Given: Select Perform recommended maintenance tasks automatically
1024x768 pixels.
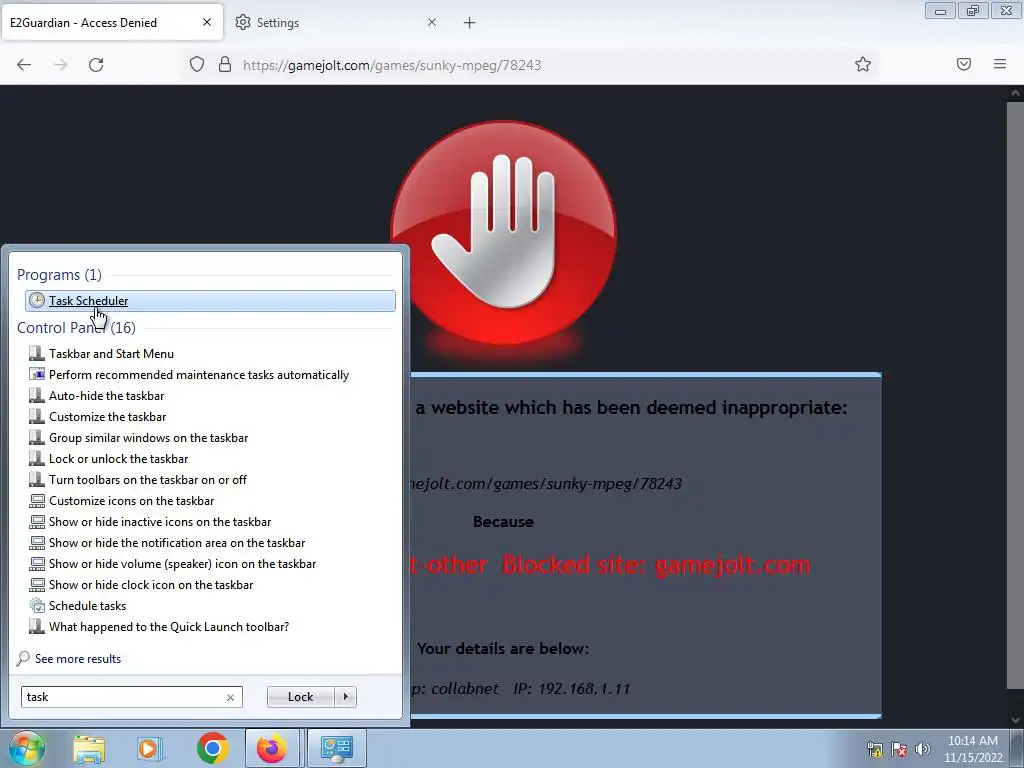Looking at the screenshot, I should 199,374.
